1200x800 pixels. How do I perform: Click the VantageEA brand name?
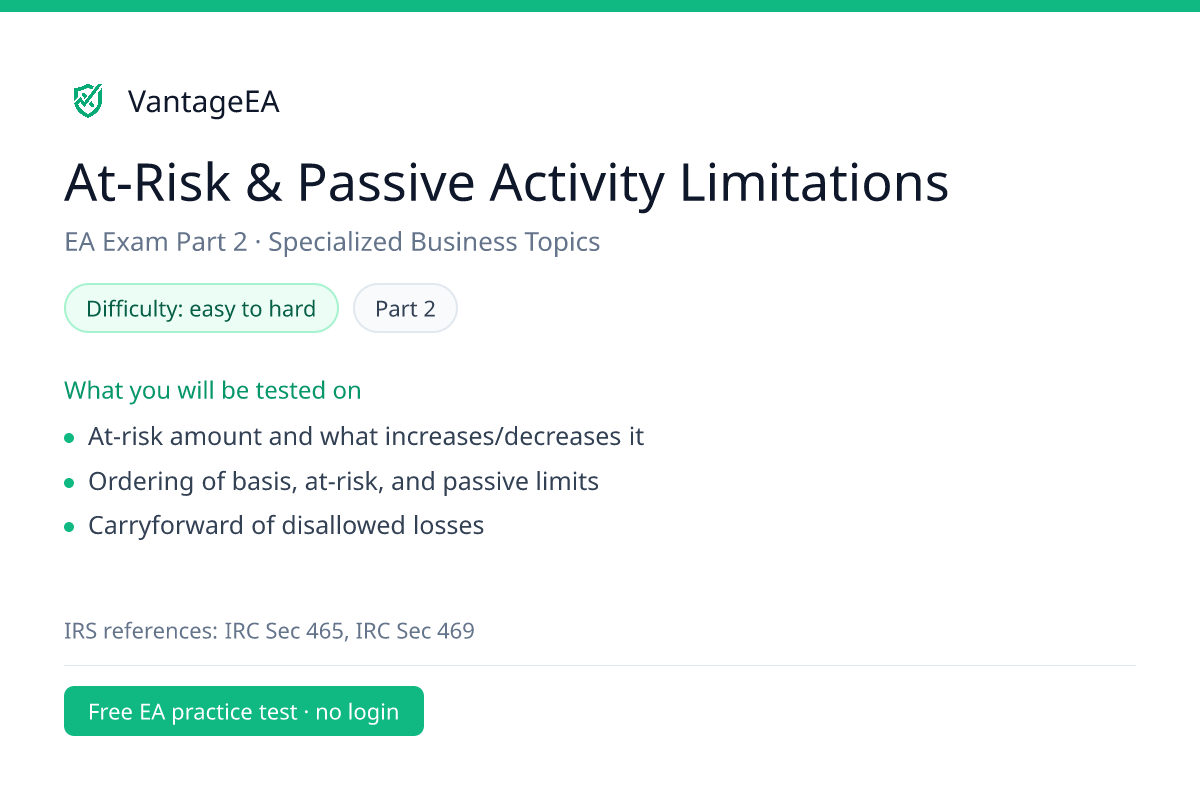tap(203, 102)
